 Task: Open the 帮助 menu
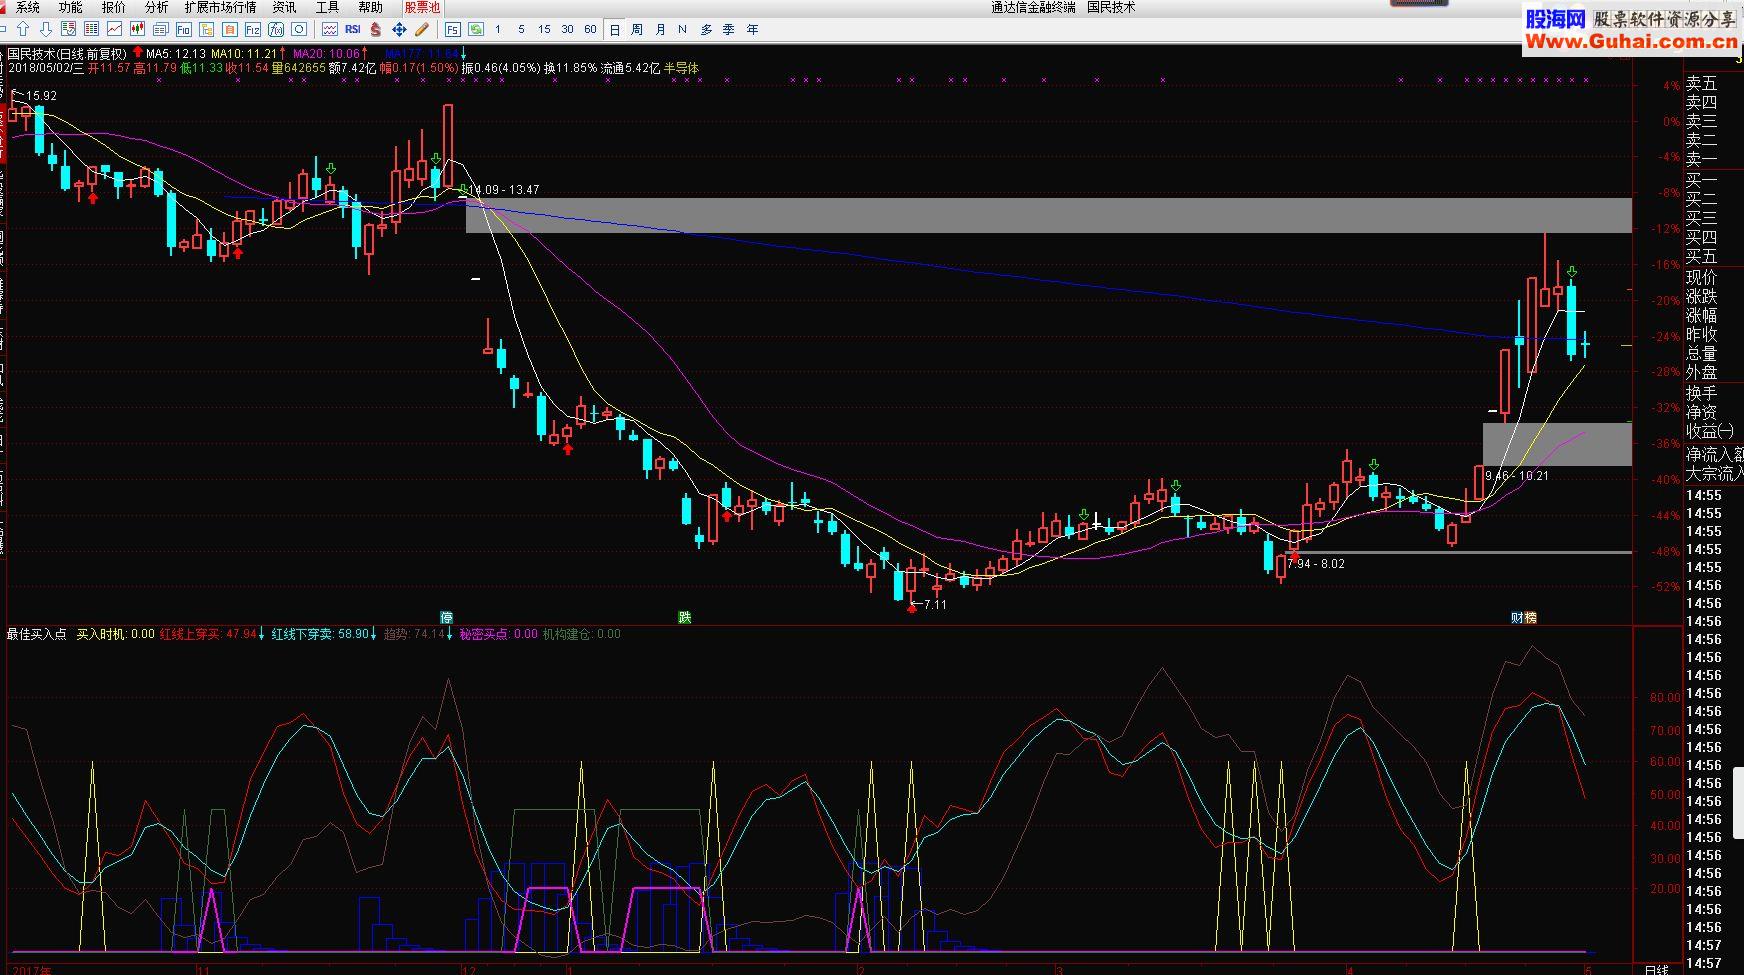point(371,7)
